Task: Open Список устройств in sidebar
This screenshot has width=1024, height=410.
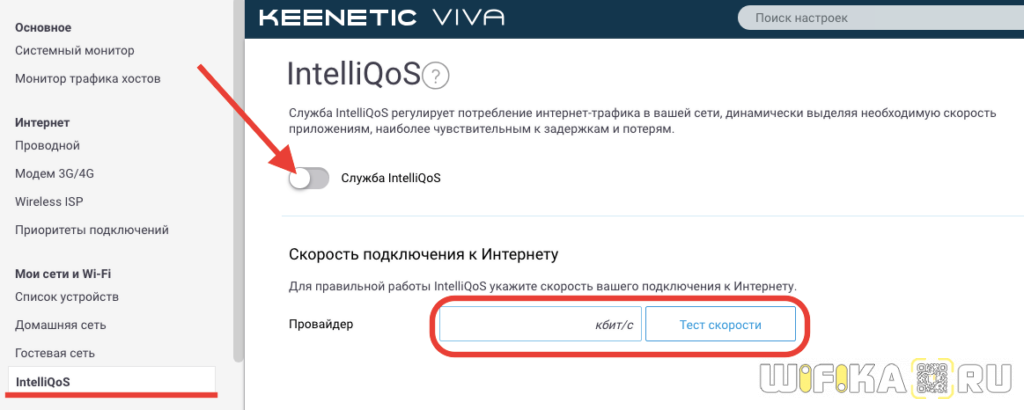Action: (67, 297)
